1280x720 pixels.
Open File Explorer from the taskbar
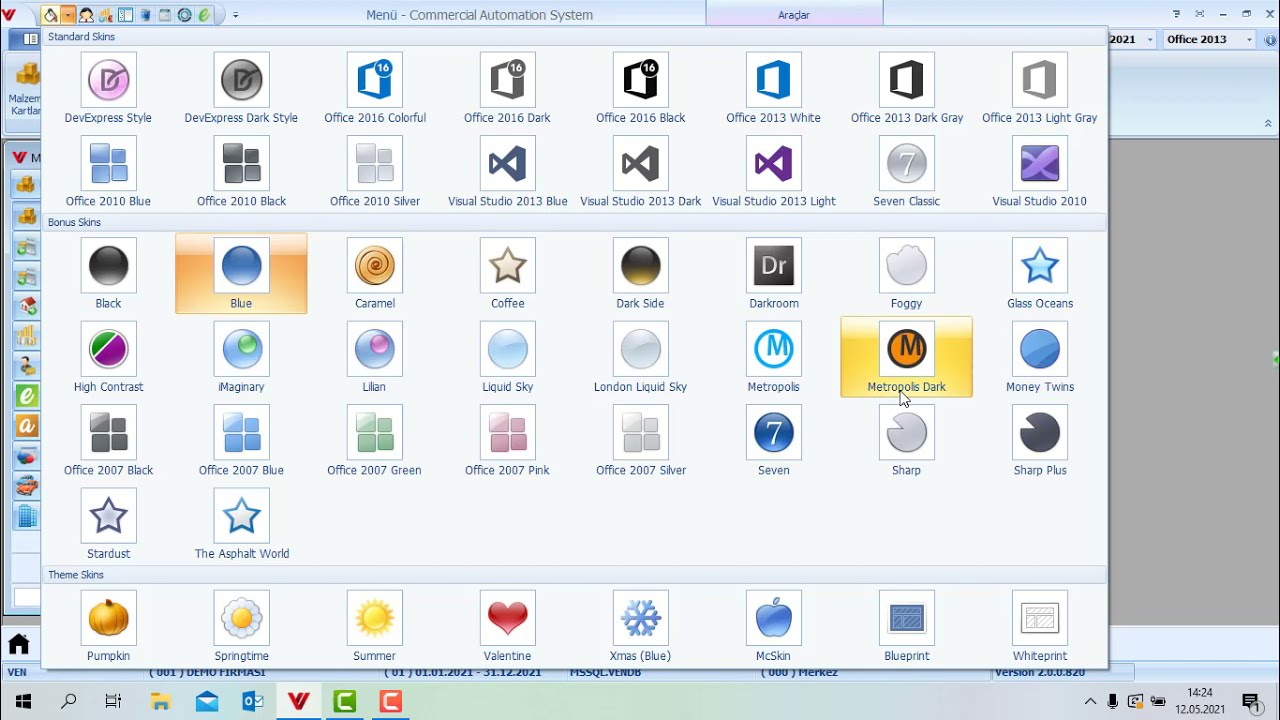click(x=160, y=701)
